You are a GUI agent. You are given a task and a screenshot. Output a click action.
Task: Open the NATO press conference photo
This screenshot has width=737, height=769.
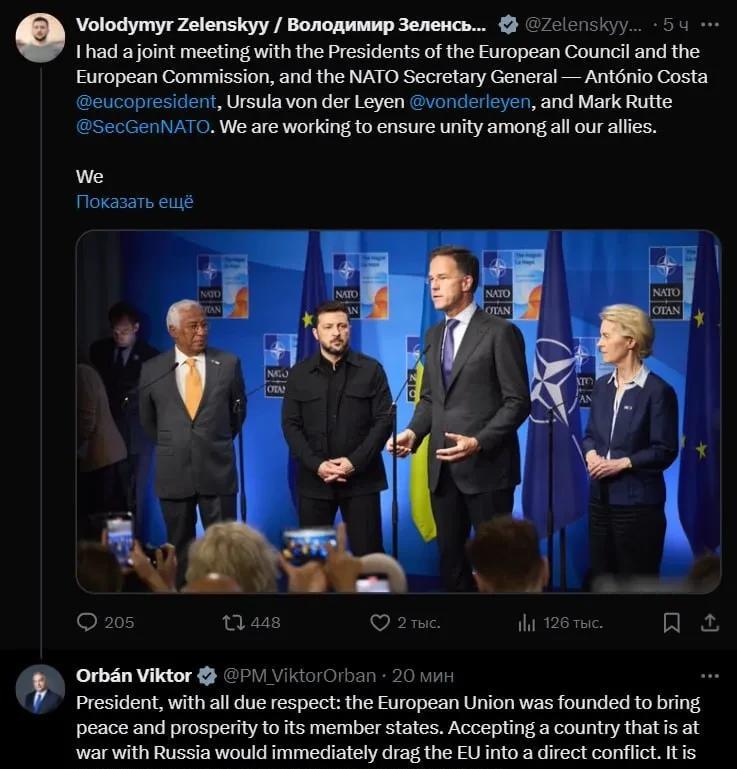(398, 411)
